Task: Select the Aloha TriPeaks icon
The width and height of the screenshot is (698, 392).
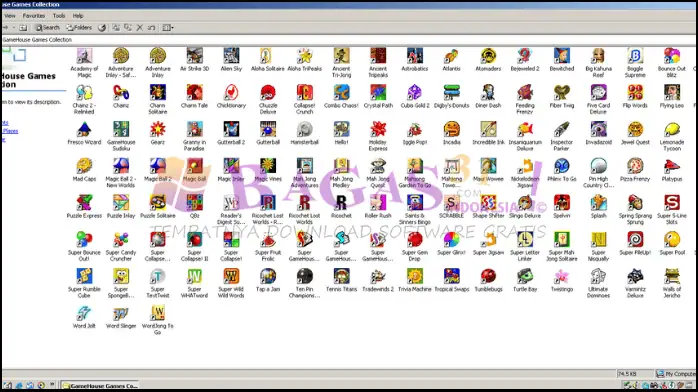Action: coord(304,57)
